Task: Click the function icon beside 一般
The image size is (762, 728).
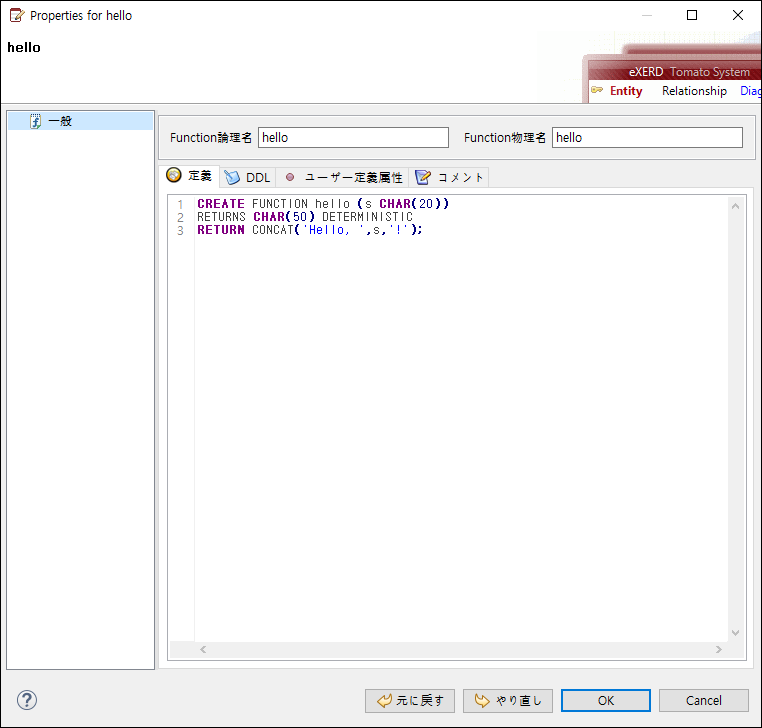Action: click(35, 121)
